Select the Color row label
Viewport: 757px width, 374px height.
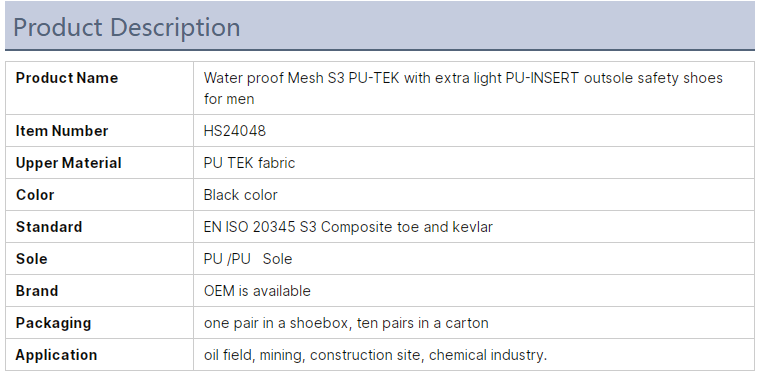coord(35,194)
